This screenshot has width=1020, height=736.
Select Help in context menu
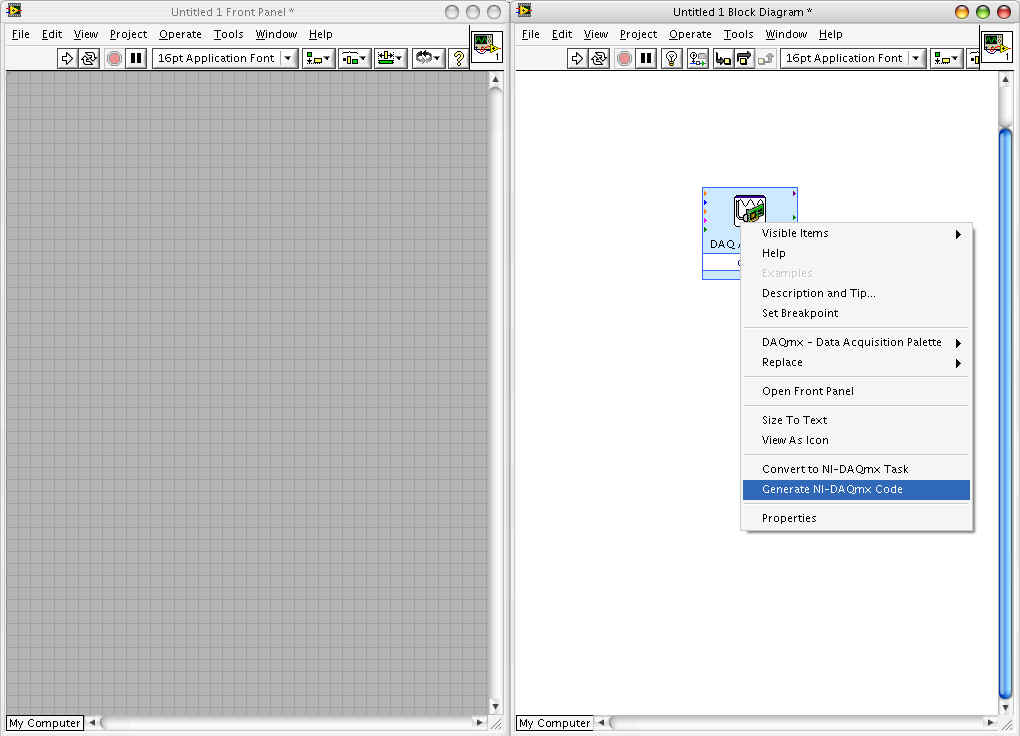[856, 253]
